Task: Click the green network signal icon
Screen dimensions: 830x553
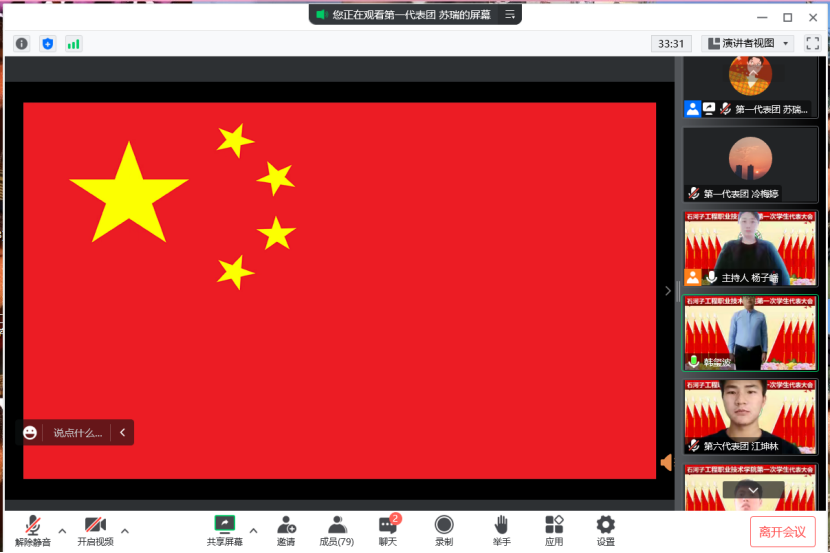Action: click(x=74, y=43)
